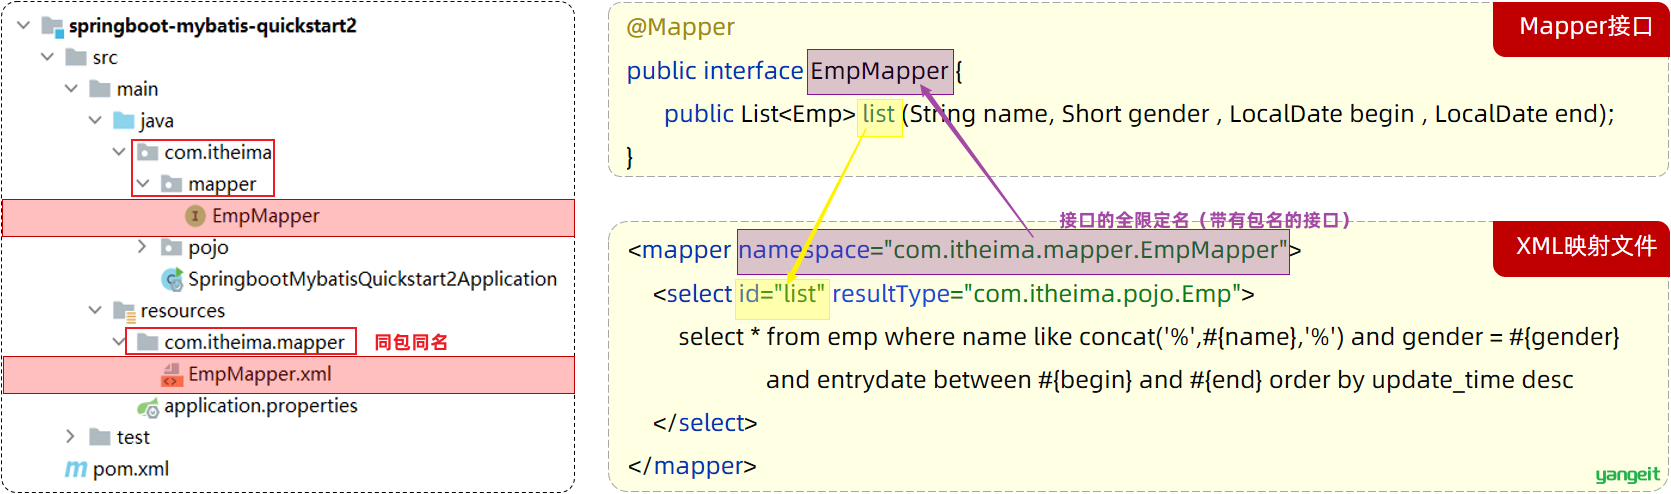Screen dimensions: 1671x494
Task: Click the closing </select> tag
Action: coord(705,423)
